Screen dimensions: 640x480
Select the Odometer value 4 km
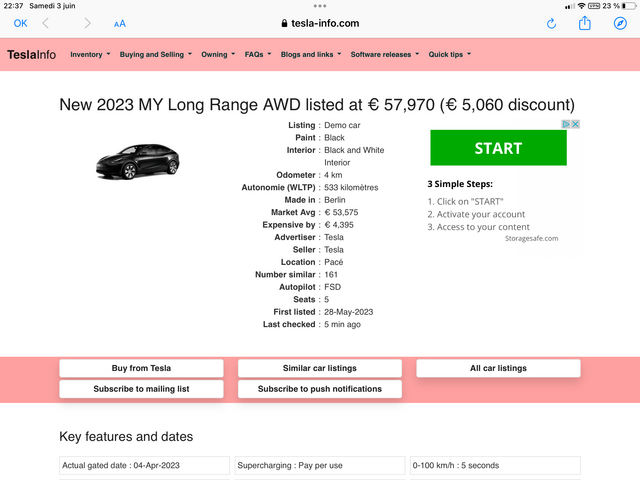coord(333,175)
